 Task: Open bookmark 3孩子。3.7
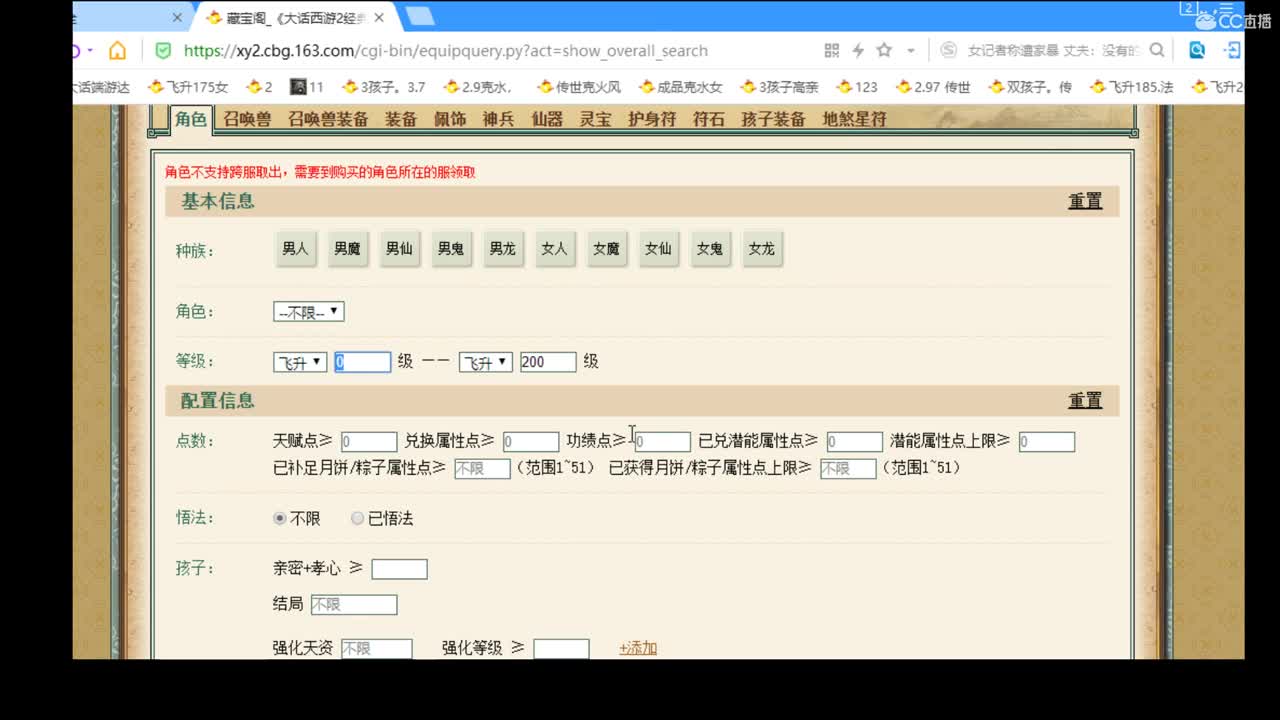pos(383,87)
